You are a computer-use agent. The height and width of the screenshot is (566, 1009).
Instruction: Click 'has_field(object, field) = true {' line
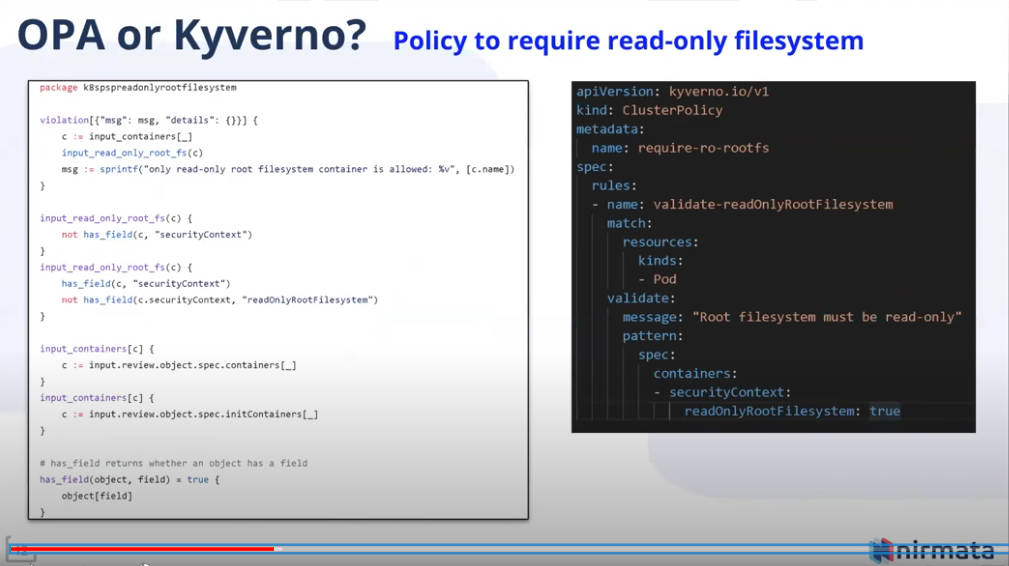point(129,480)
